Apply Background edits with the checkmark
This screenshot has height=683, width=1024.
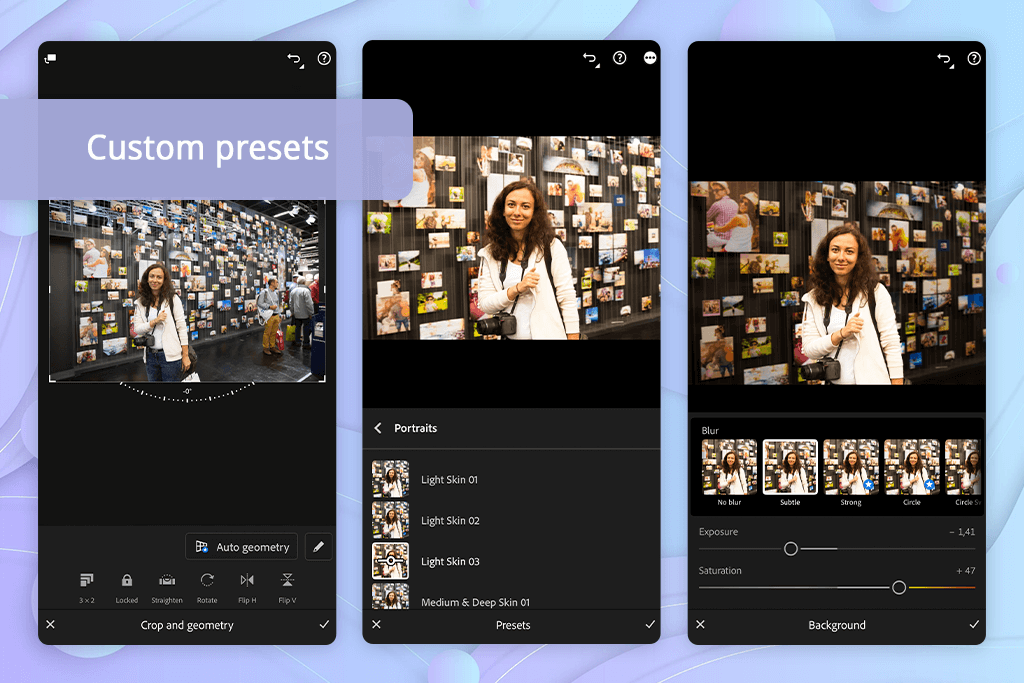[974, 624]
